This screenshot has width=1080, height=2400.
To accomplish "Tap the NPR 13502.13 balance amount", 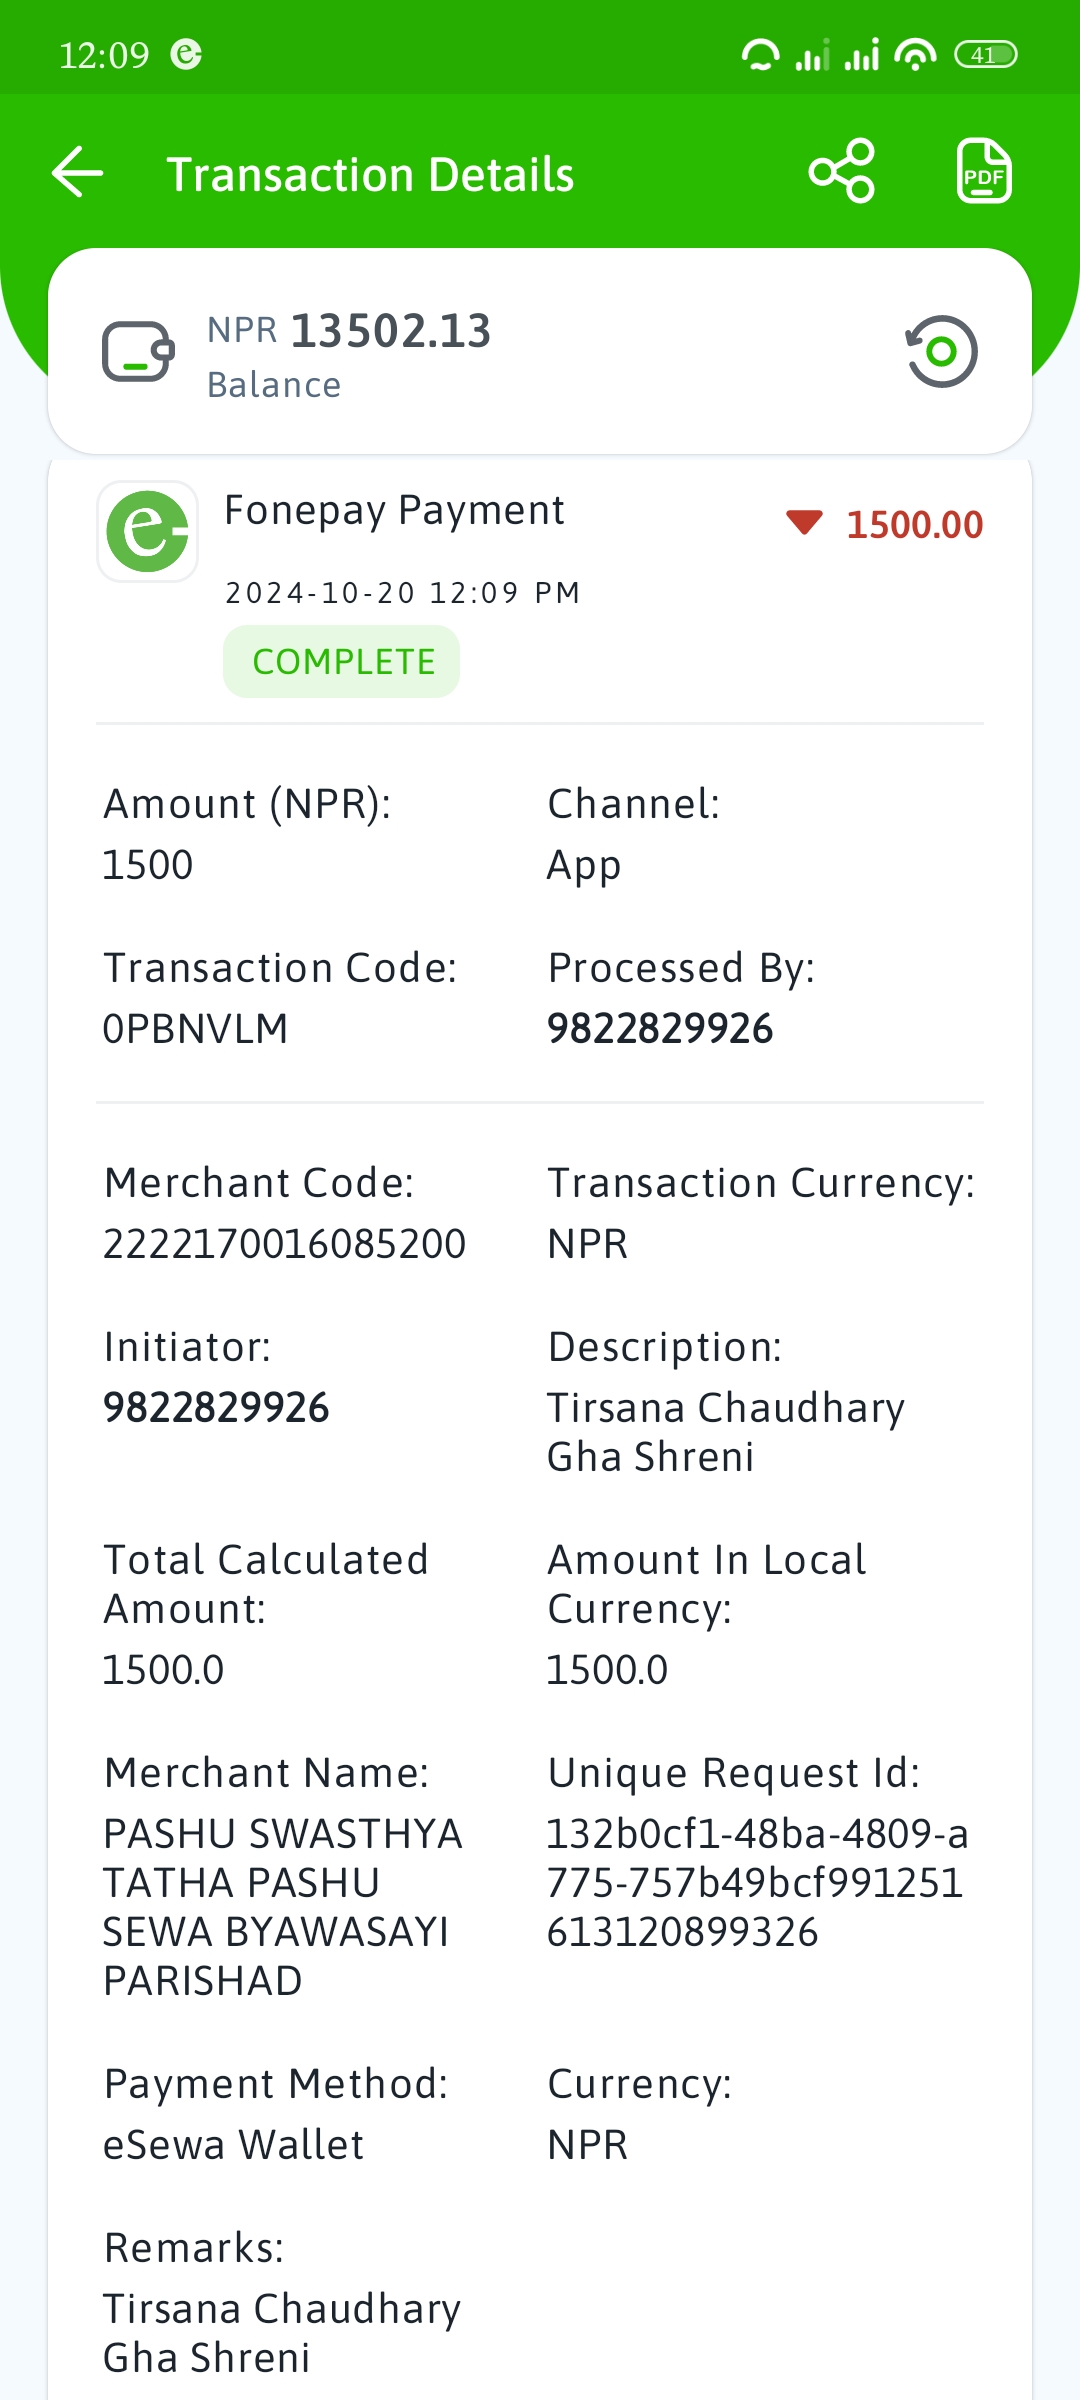I will 349,331.
